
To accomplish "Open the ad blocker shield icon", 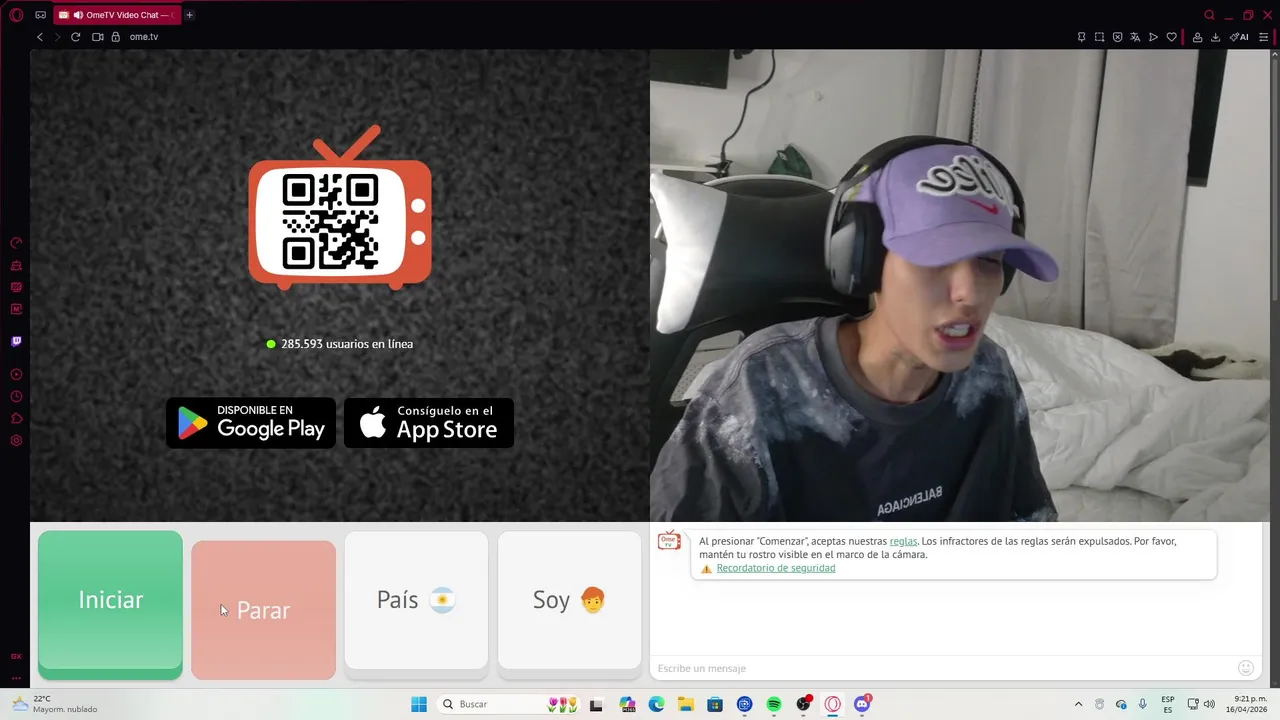I will [1117, 37].
